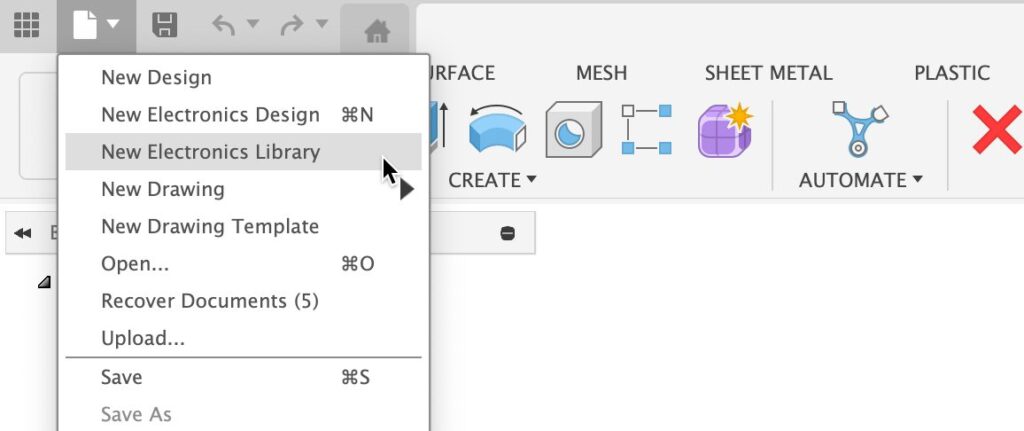Collapse the browser panel double arrows

(23, 233)
